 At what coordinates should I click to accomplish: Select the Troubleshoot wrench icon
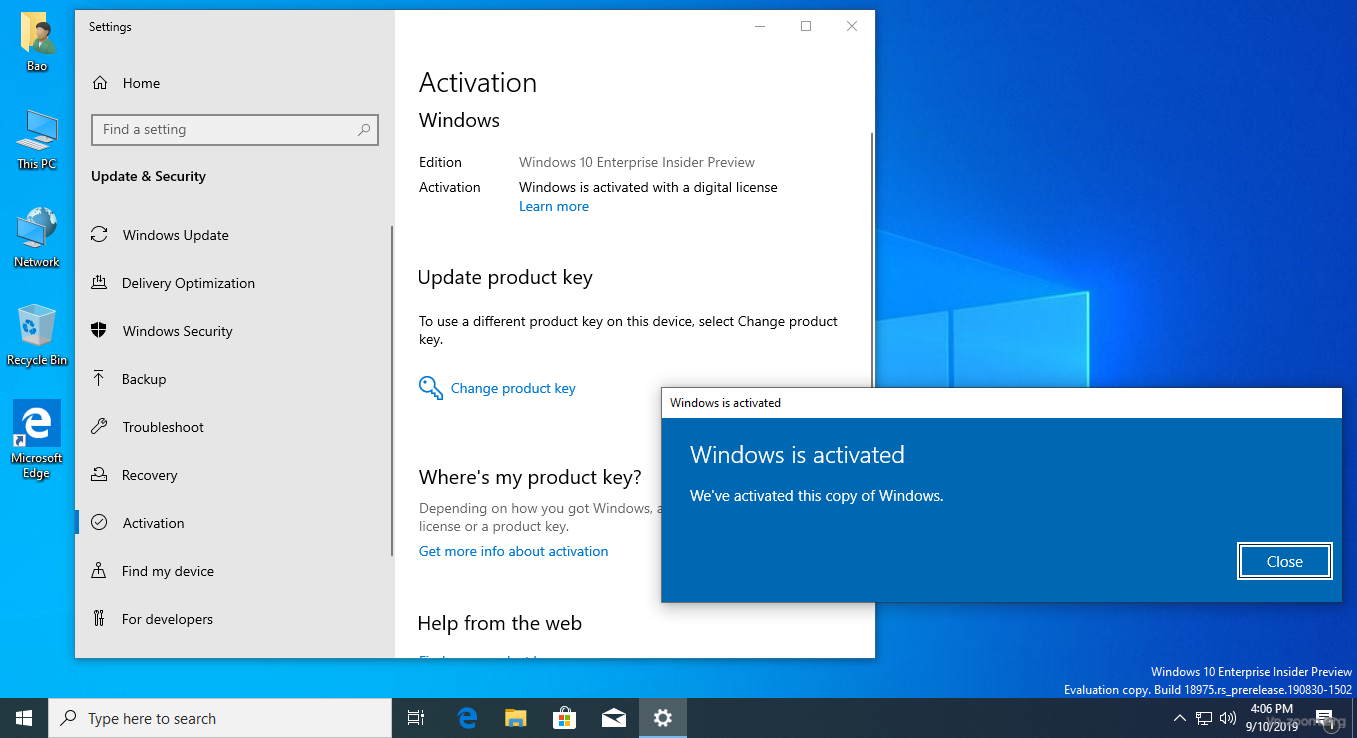[99, 427]
